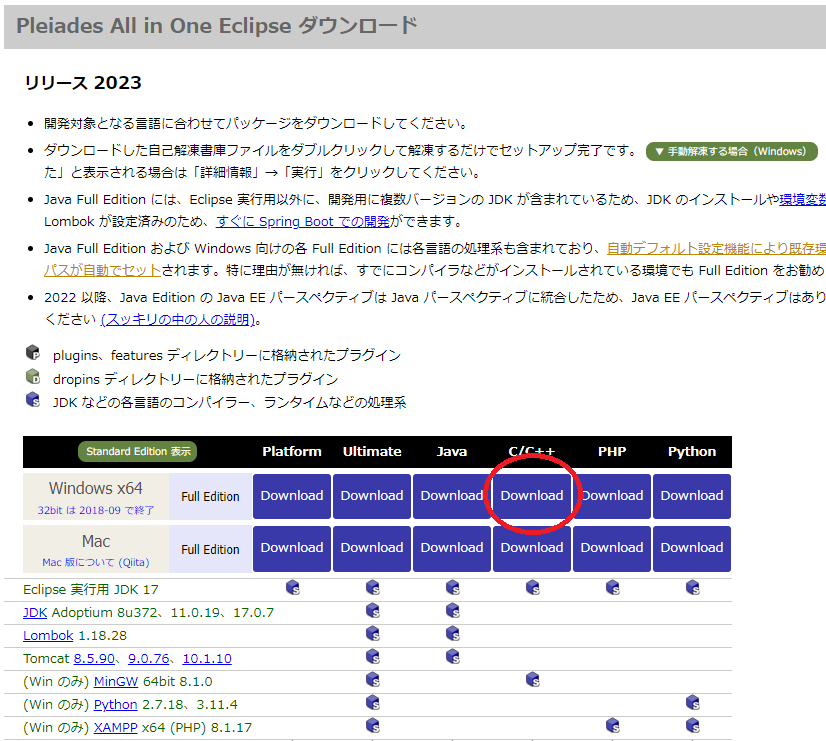Open Tomcat 8.5.90 link
The image size is (826, 741).
click(94, 659)
